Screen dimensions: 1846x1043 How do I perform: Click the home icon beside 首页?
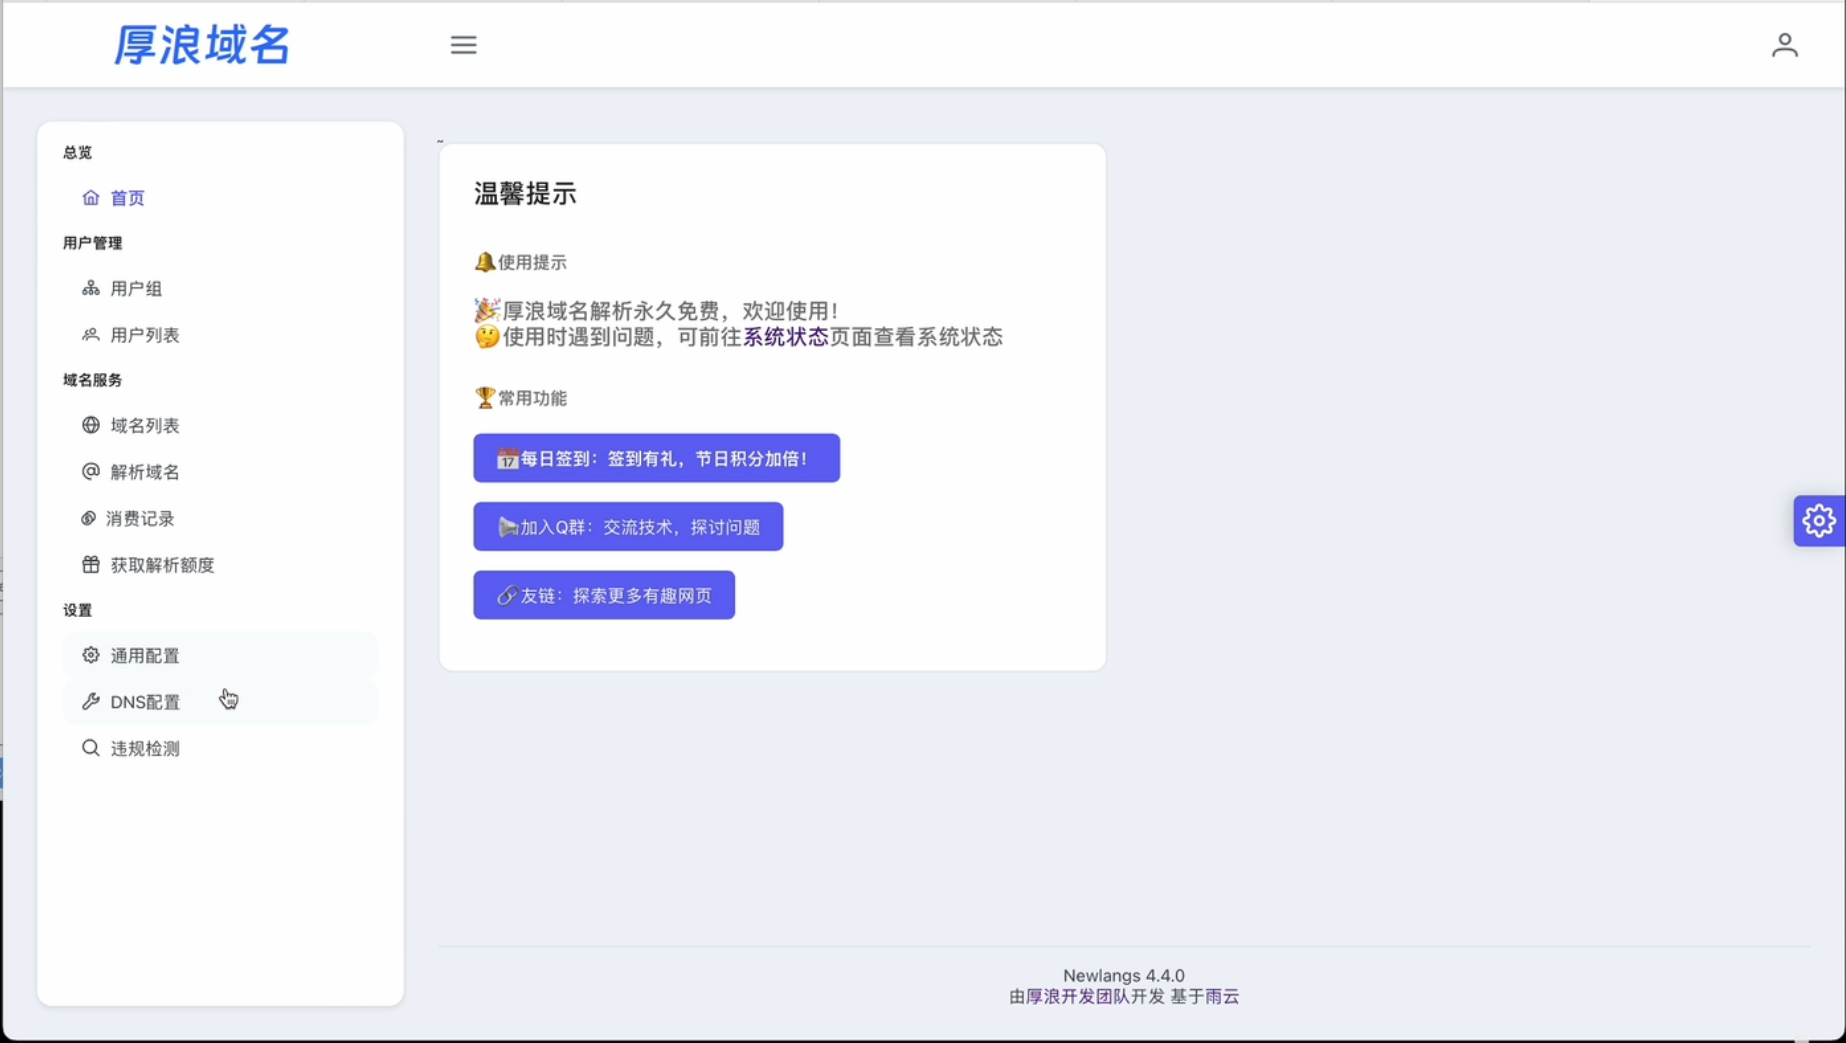pos(91,197)
